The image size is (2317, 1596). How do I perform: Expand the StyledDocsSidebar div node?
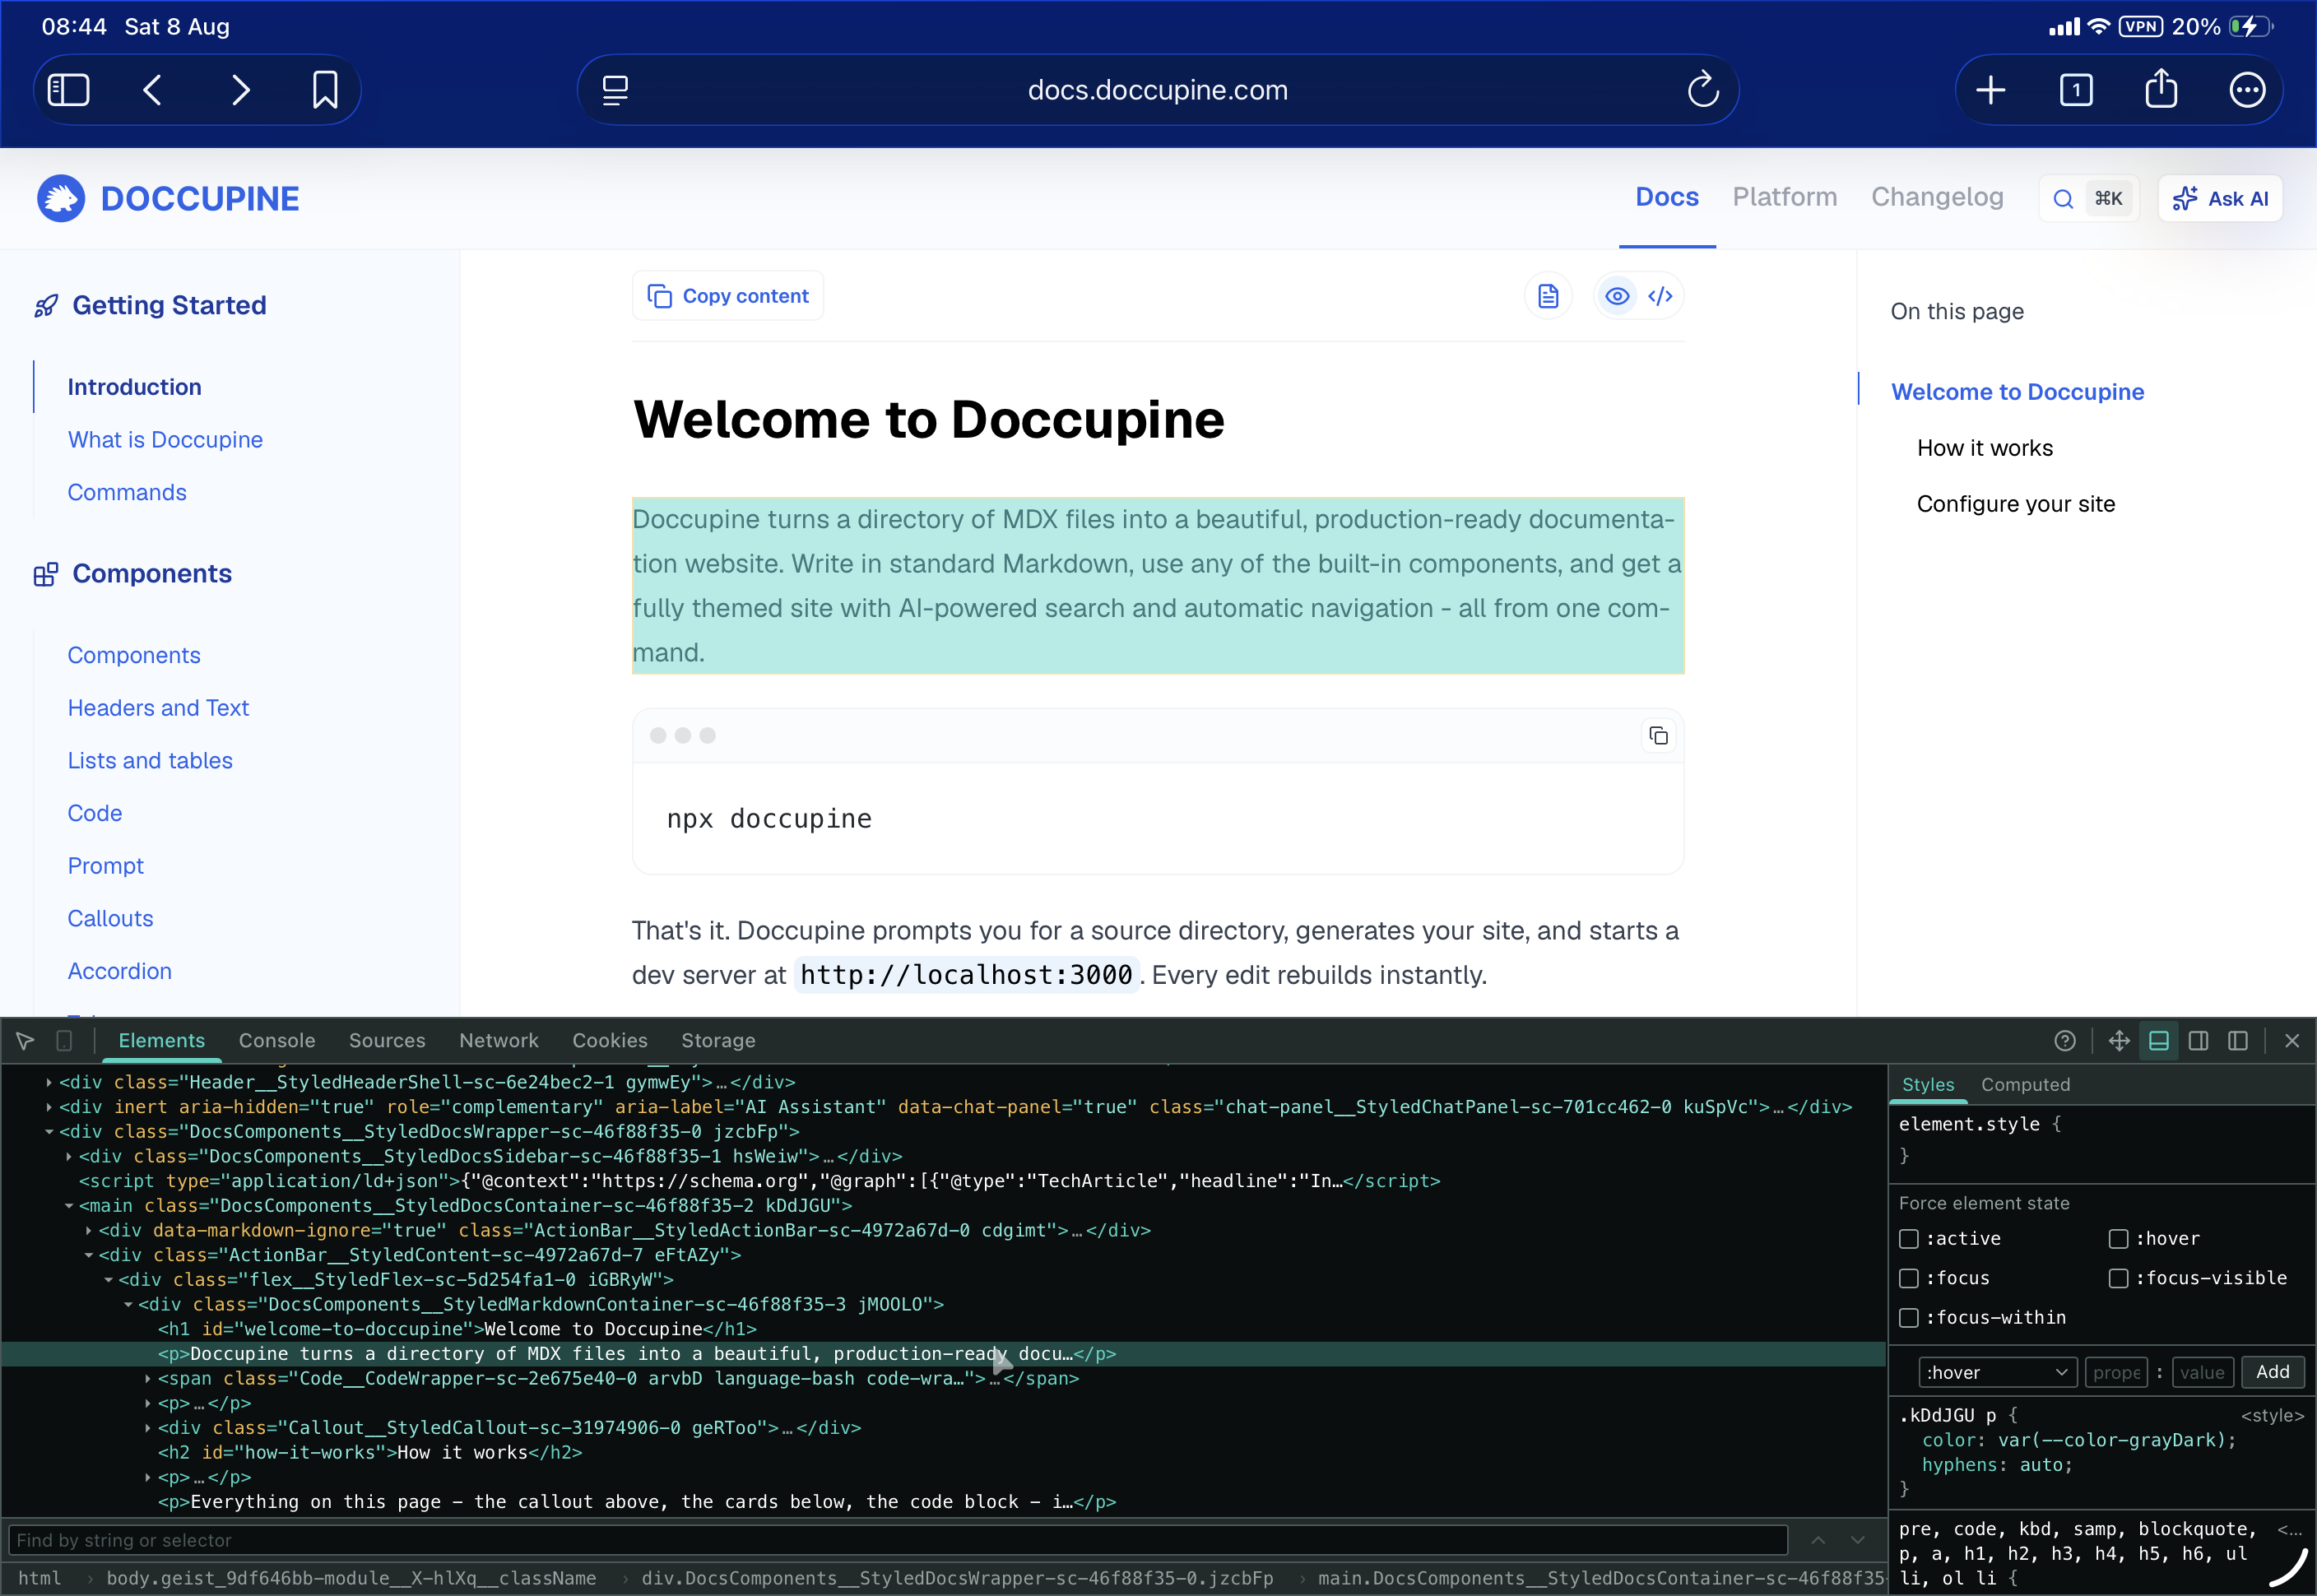coord(68,1157)
